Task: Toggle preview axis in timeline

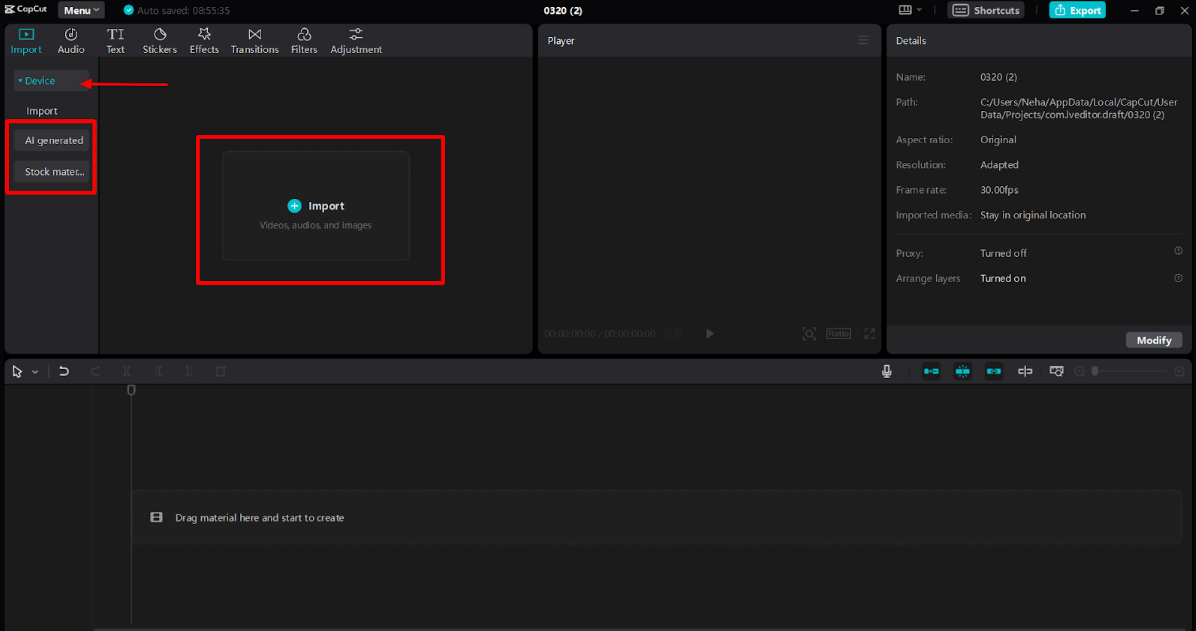Action: [1025, 372]
